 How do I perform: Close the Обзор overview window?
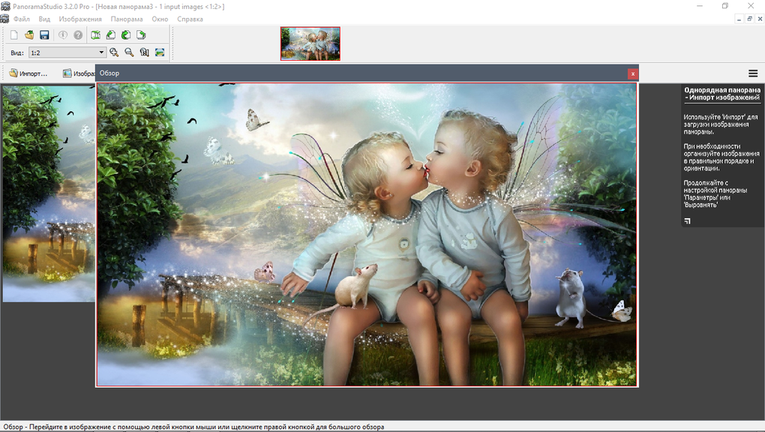pos(632,74)
